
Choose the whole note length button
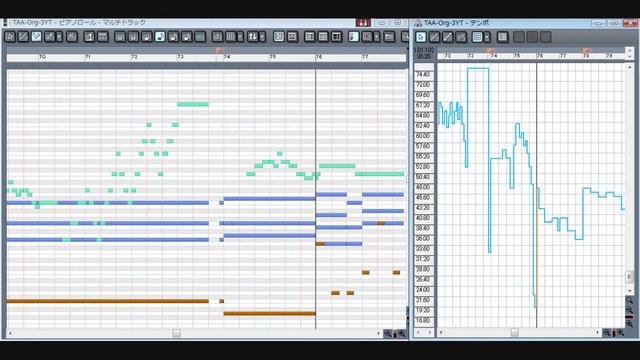pyautogui.click(x=120, y=37)
